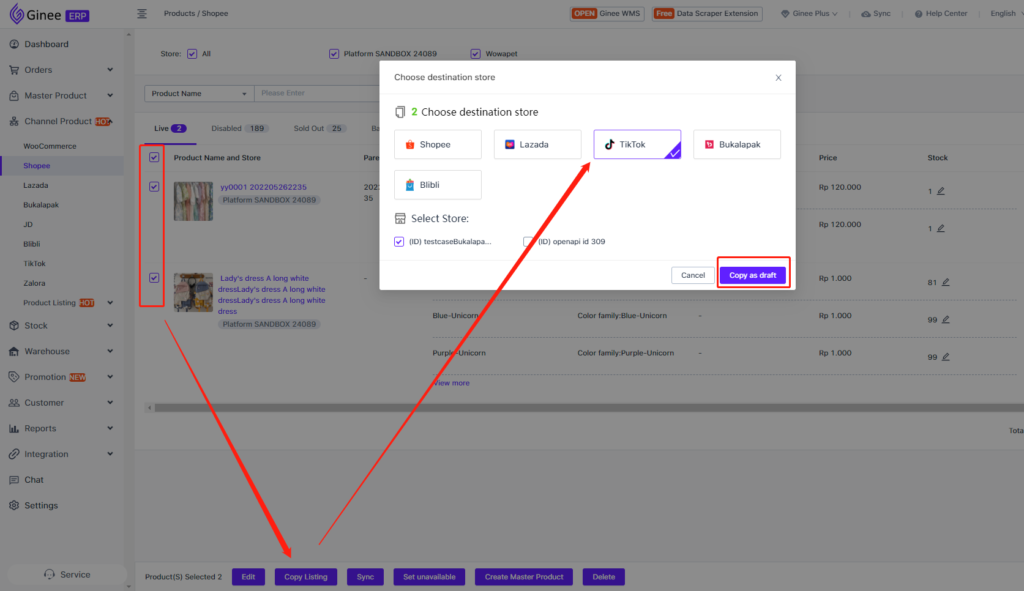This screenshot has height=591, width=1024.
Task: Click the Channel Product icon
Action: click(14, 121)
